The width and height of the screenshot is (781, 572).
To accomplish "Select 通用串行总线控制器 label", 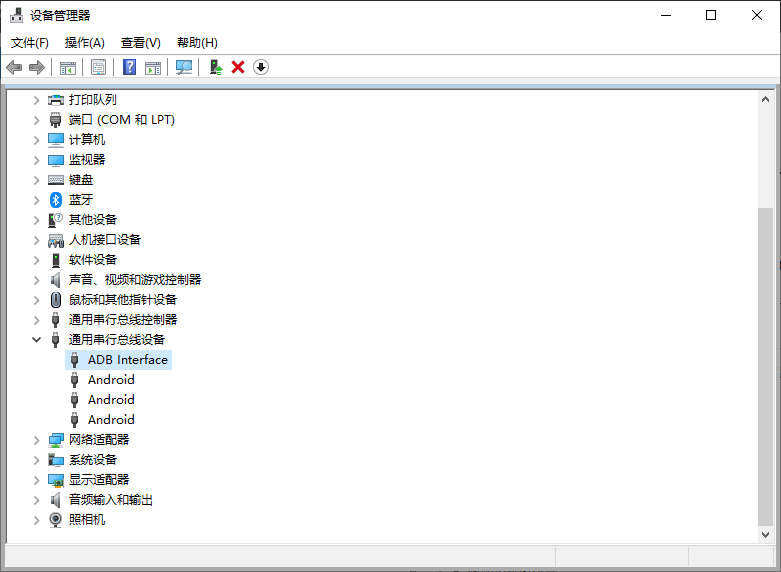I will (x=123, y=319).
